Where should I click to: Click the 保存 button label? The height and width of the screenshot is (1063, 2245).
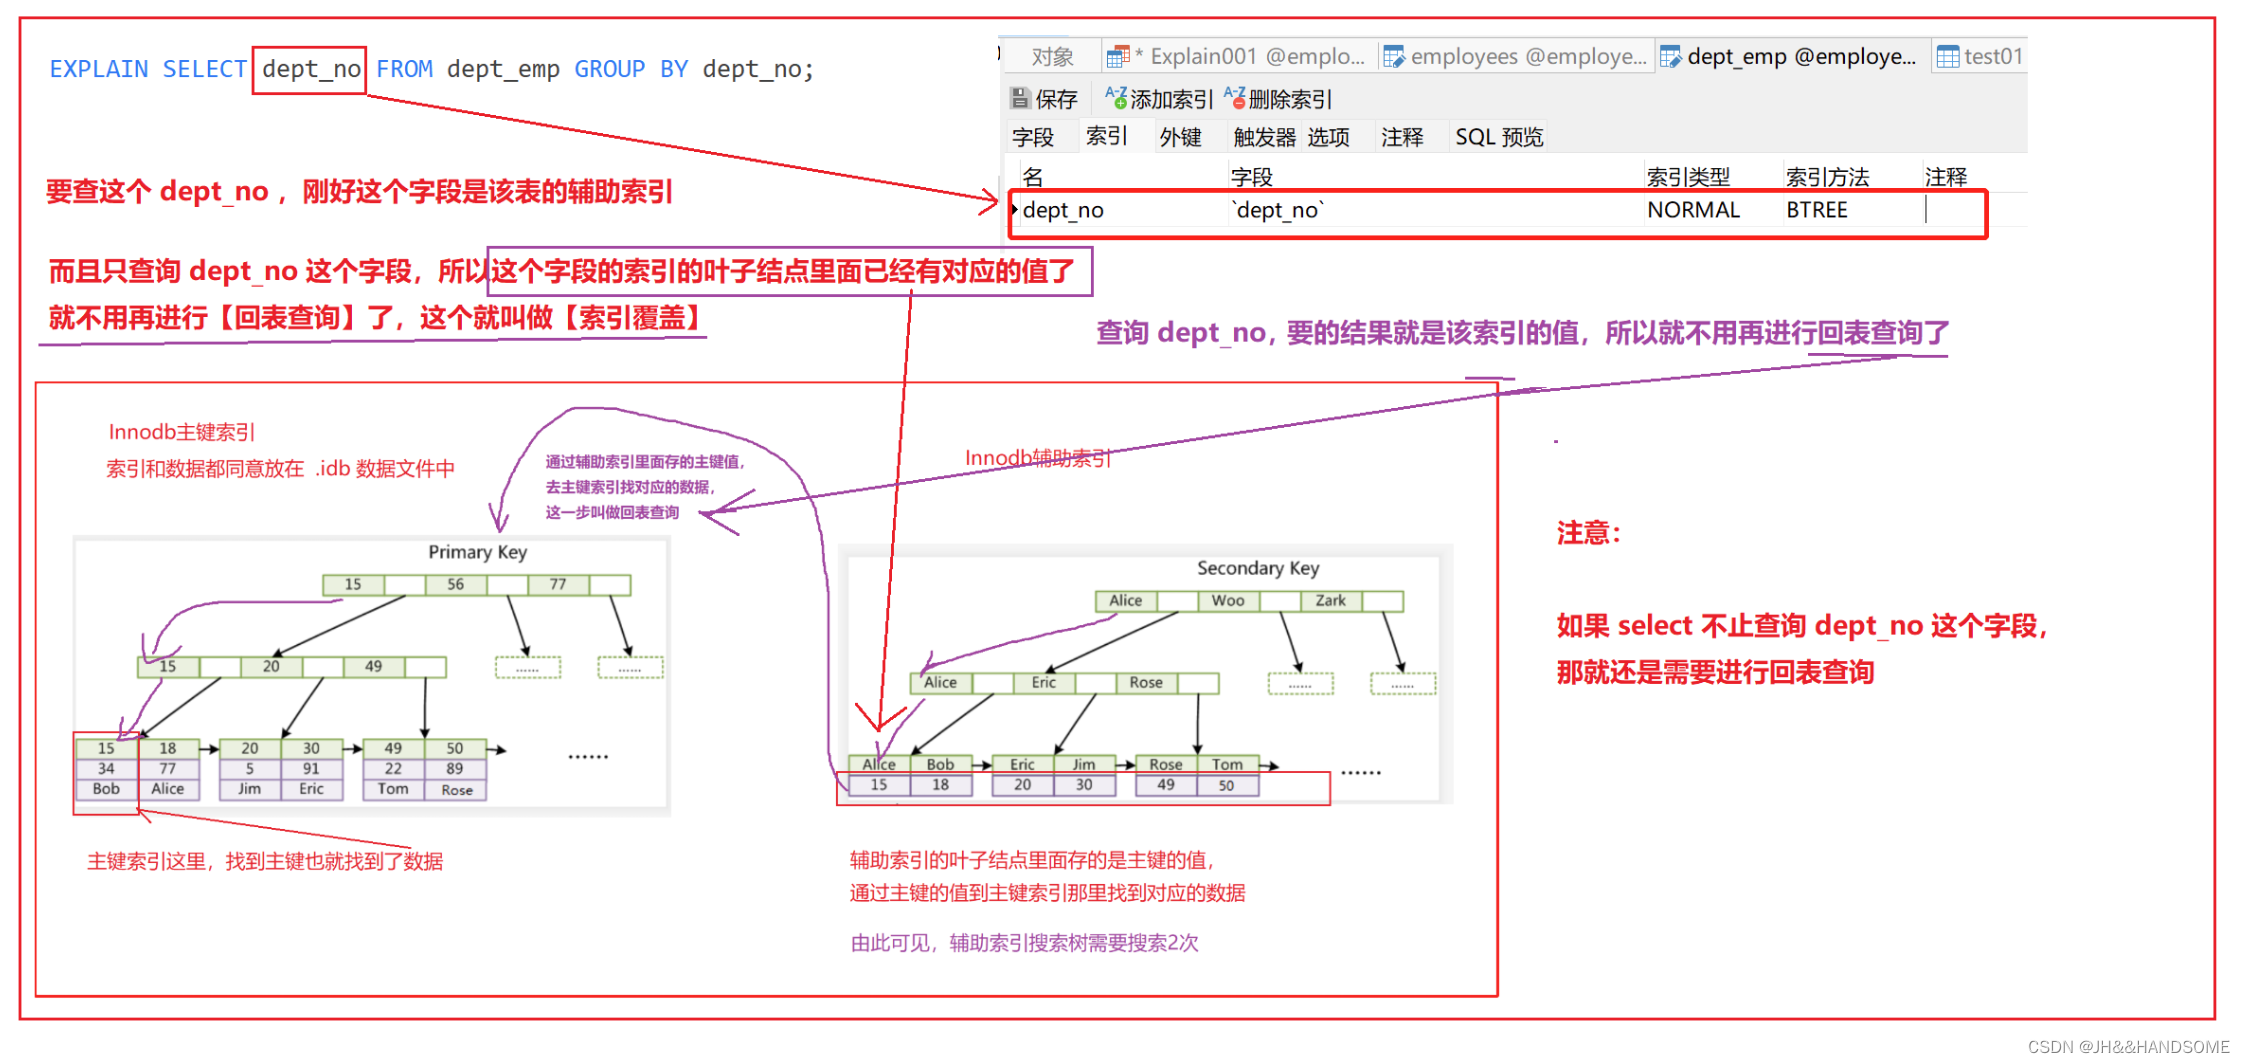click(x=1056, y=99)
